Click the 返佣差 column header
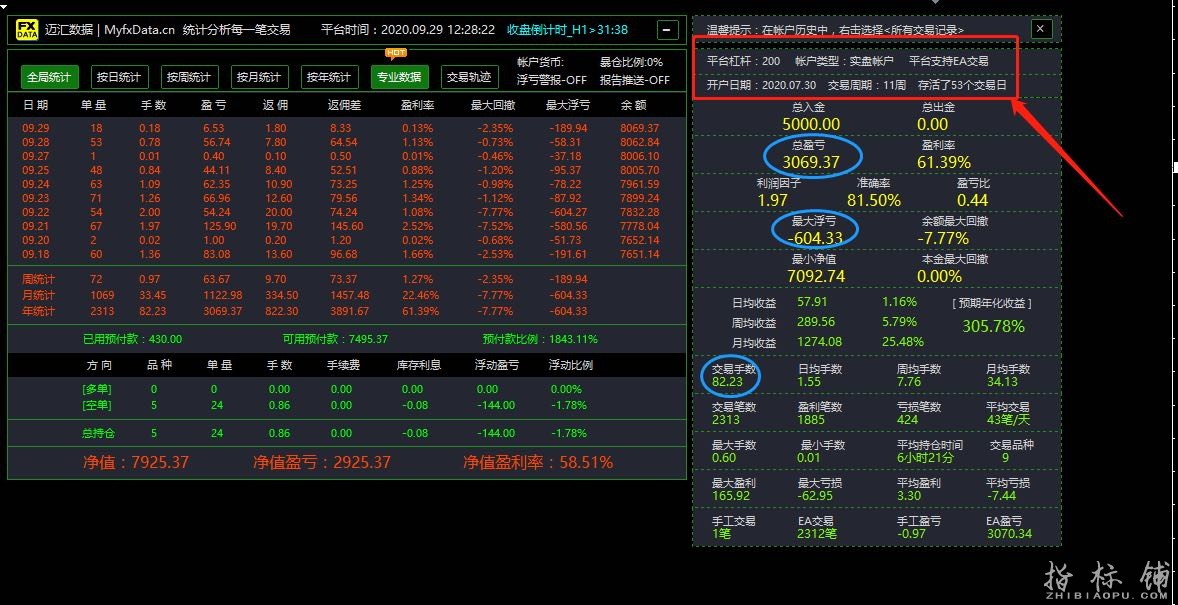1178x605 pixels. coord(344,105)
